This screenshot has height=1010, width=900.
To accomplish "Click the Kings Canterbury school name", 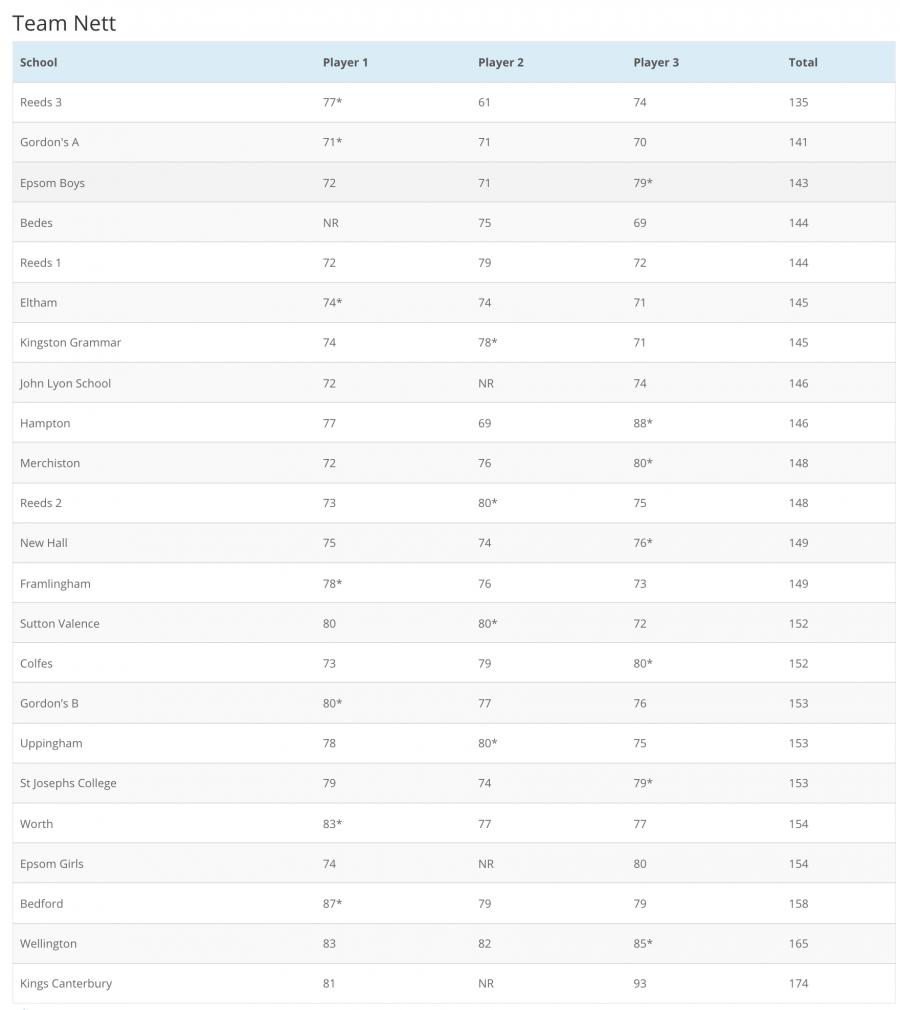I will (x=66, y=983).
